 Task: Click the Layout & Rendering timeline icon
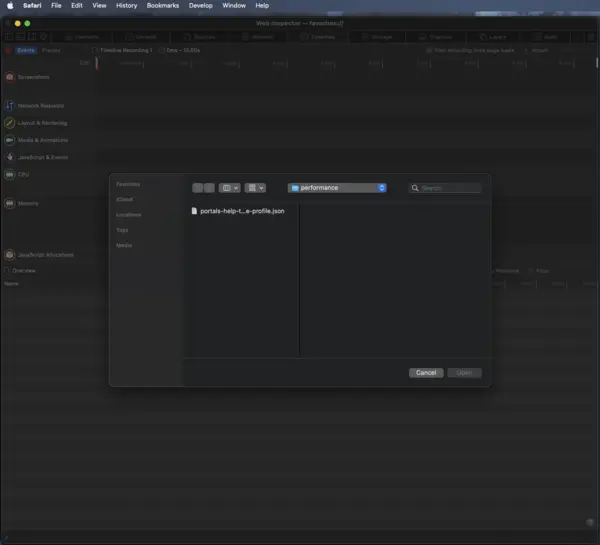click(x=10, y=122)
